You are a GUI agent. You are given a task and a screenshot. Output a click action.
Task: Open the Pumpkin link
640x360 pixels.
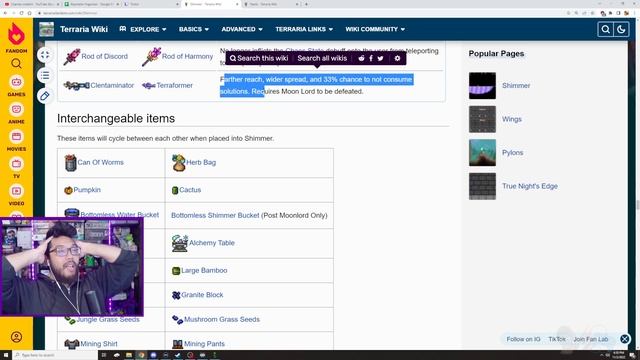87,190
